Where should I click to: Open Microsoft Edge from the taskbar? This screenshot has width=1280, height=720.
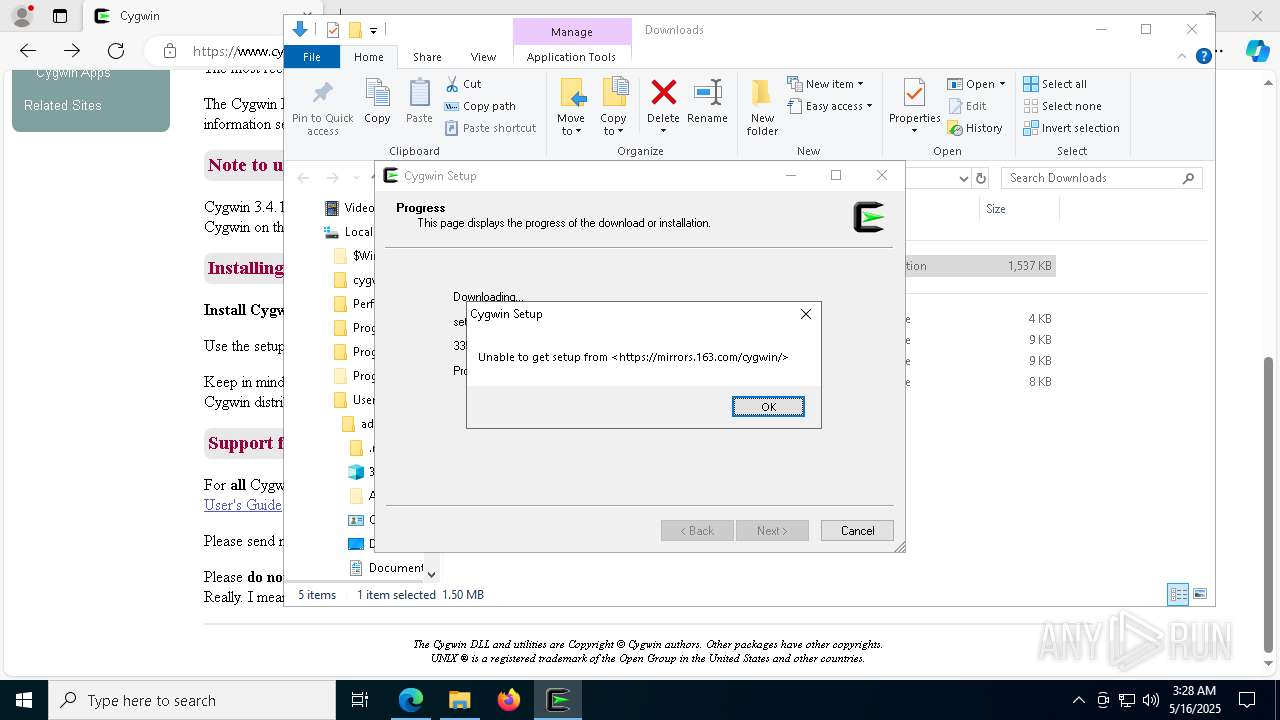point(411,700)
